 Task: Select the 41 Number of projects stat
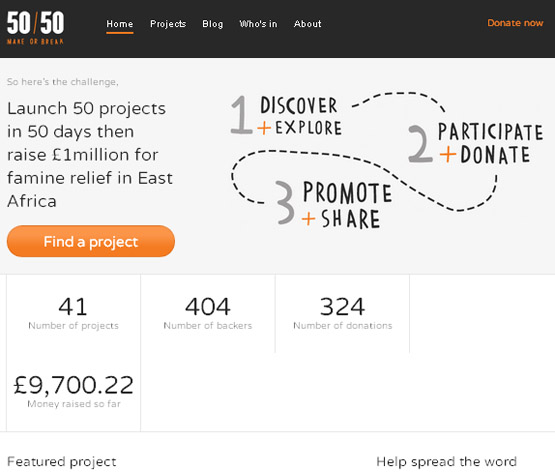[73, 314]
